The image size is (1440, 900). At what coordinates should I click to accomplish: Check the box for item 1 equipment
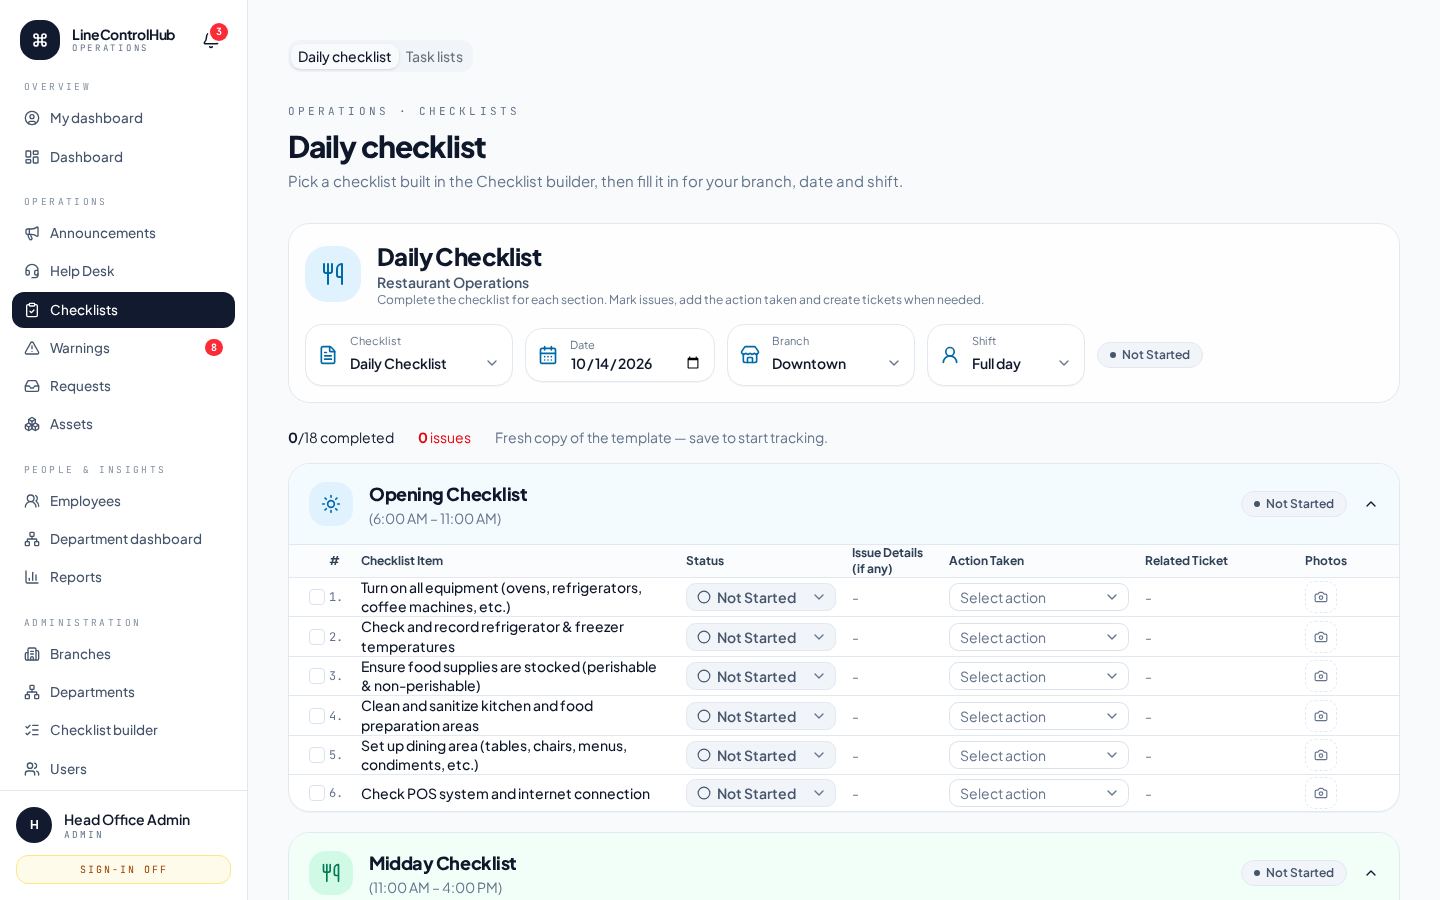317,597
